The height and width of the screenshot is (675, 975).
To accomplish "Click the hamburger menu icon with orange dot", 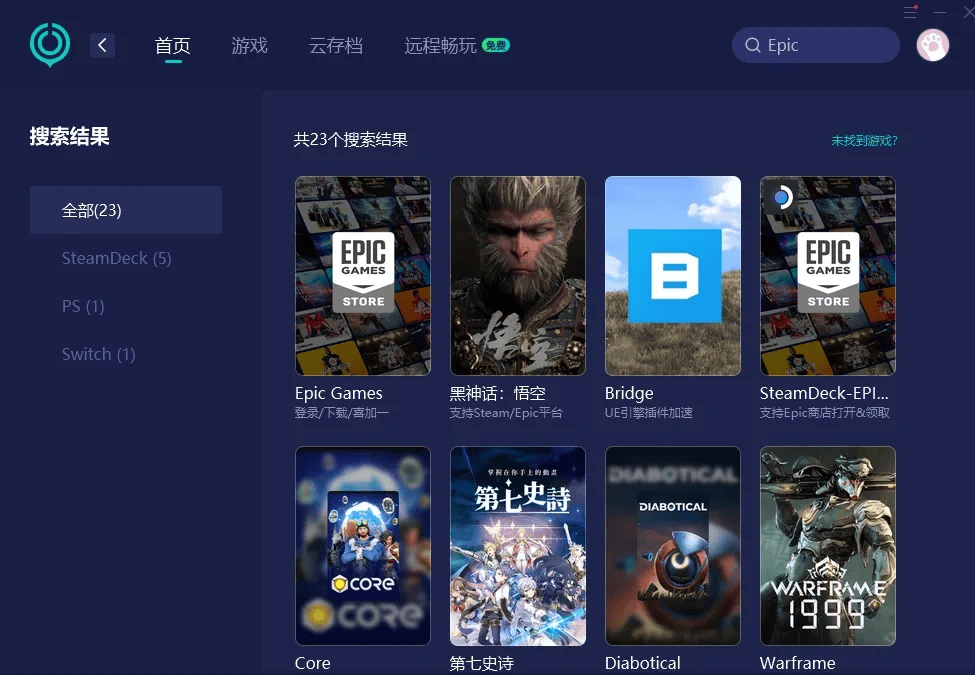I will tap(912, 12).
